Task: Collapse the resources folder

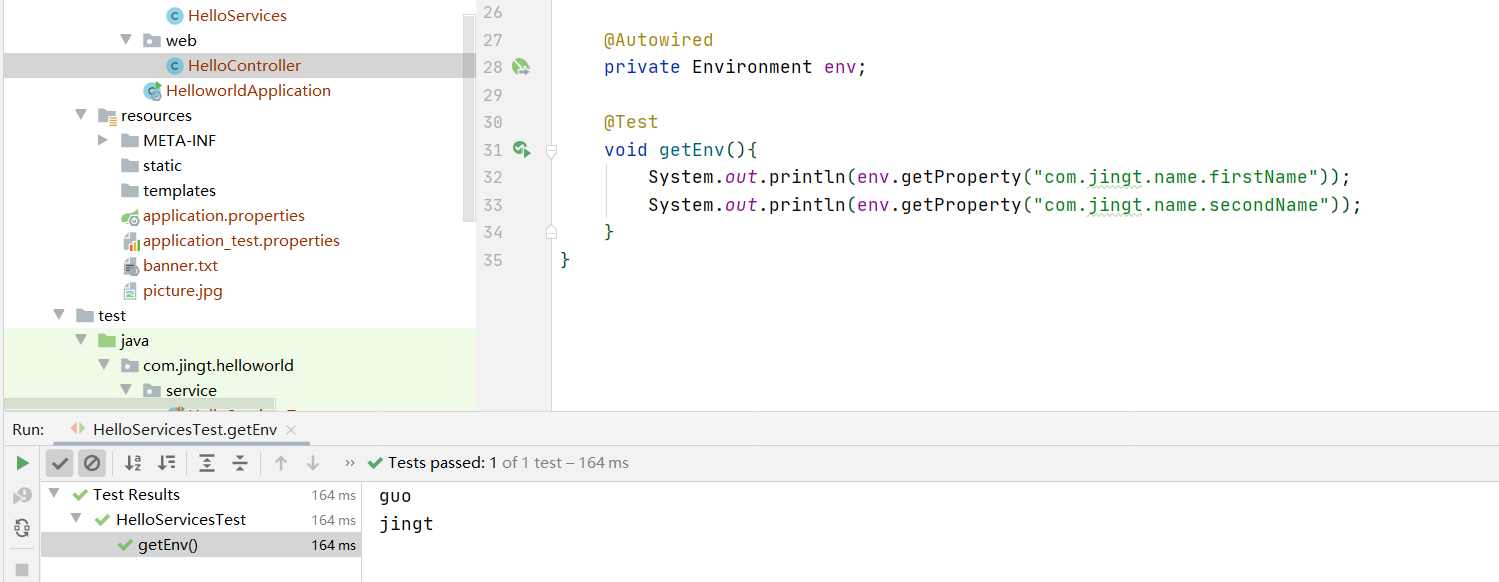Action: 81,115
